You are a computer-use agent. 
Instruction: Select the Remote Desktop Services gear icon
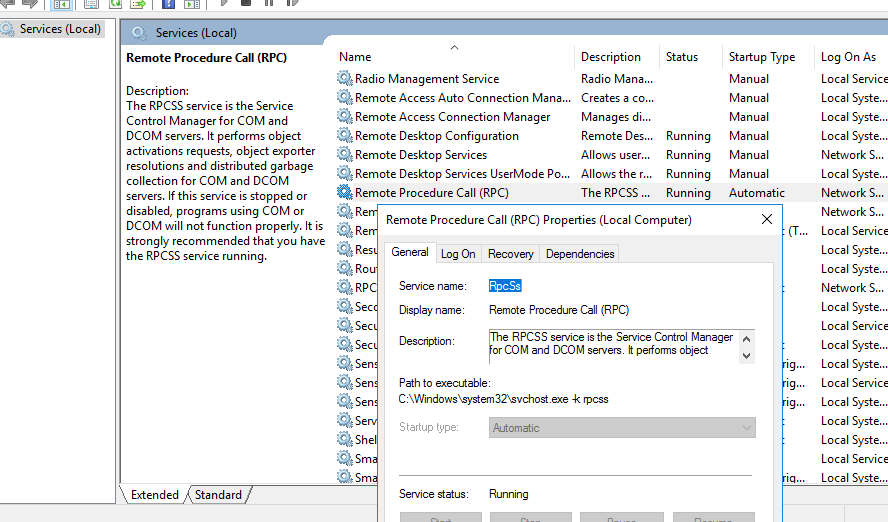pyautogui.click(x=345, y=155)
